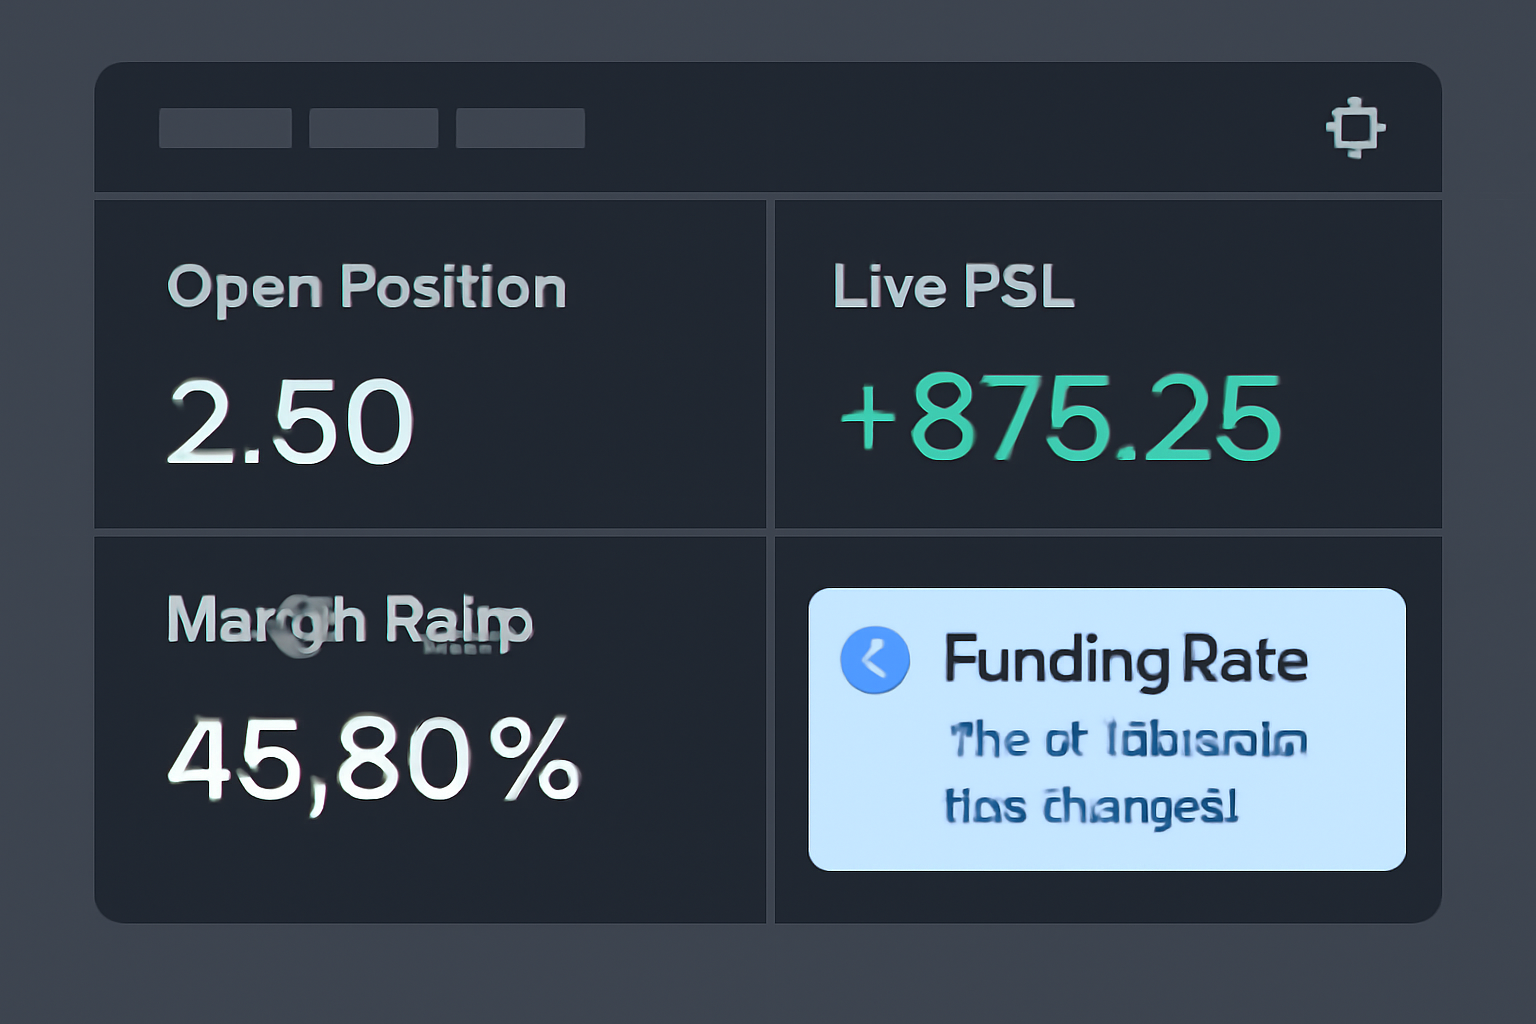
Task: Click the 45,80% margin value
Action: pos(372,759)
